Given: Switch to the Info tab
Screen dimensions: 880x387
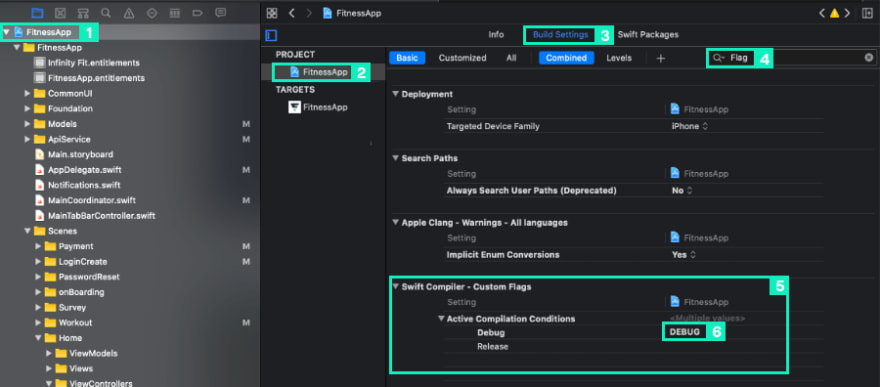Looking at the screenshot, I should (x=496, y=35).
